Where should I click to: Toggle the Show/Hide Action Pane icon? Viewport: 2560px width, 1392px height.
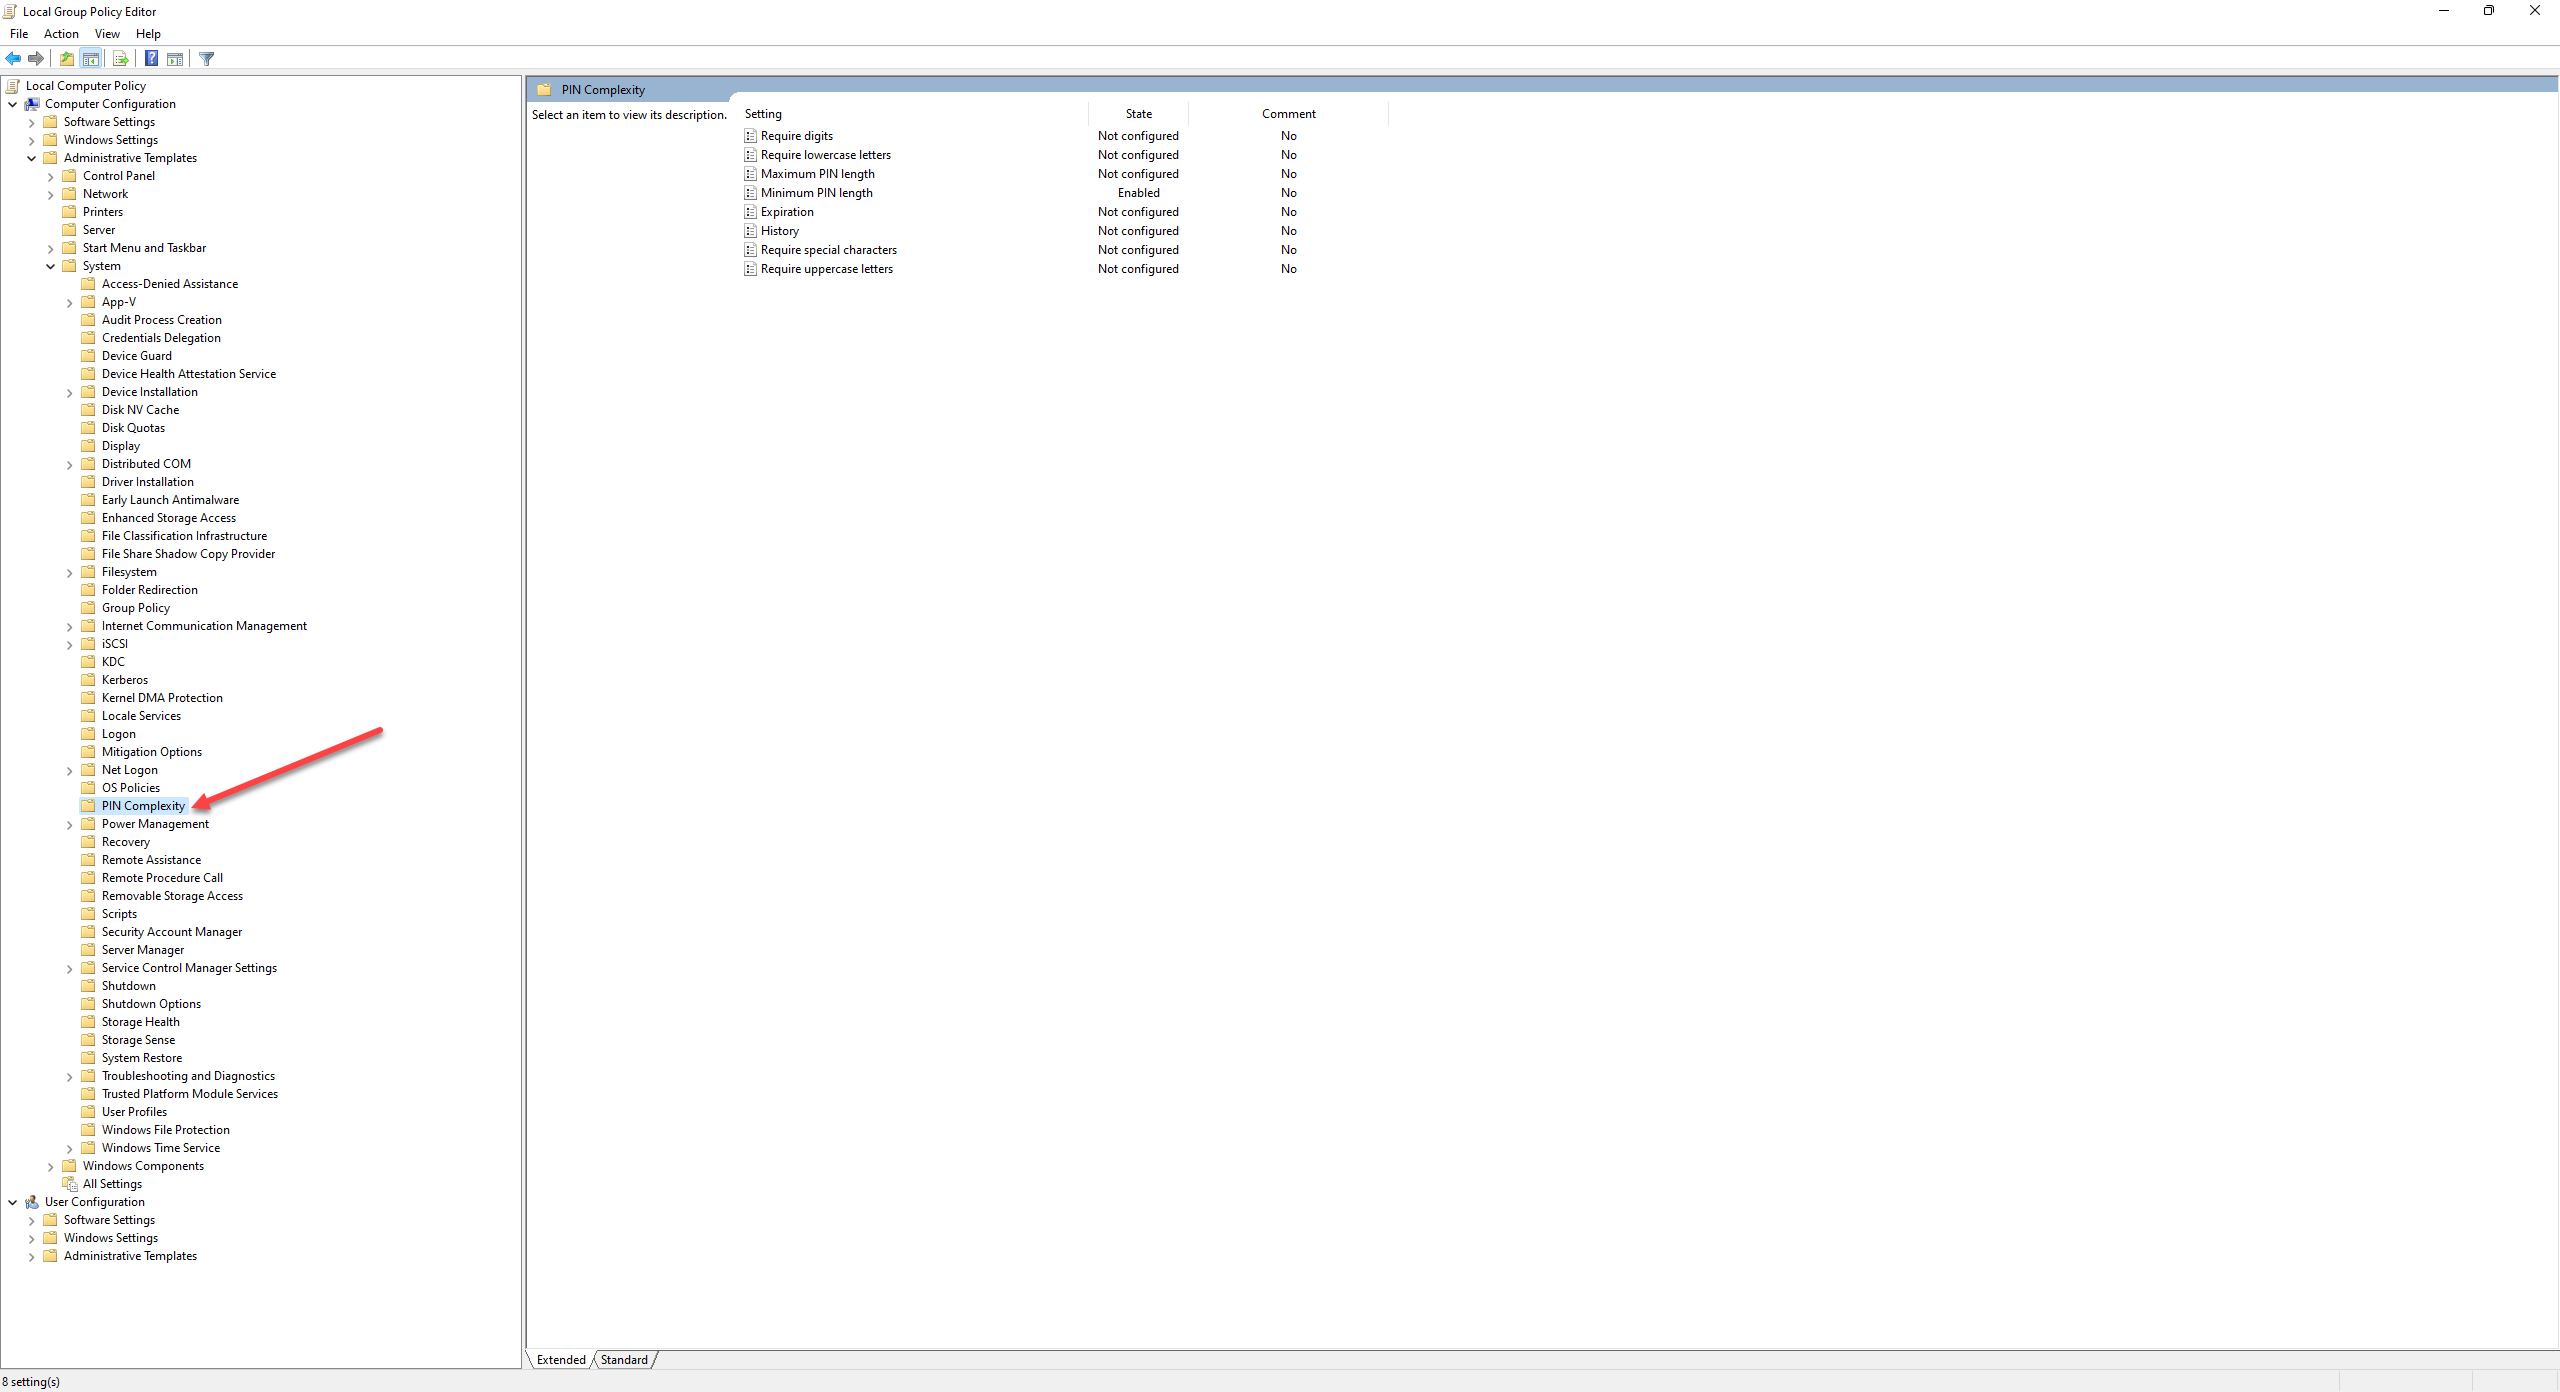click(175, 59)
